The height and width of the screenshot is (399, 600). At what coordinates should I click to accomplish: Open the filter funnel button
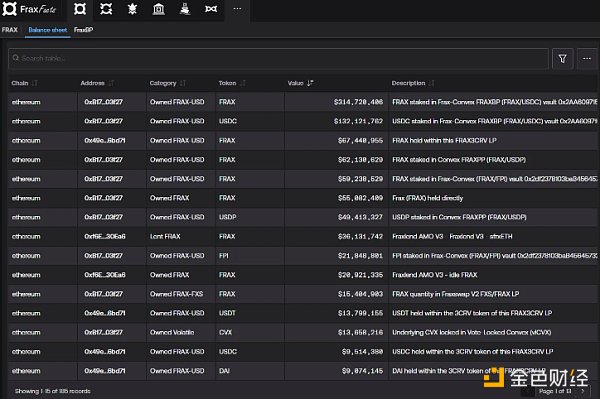(x=562, y=59)
